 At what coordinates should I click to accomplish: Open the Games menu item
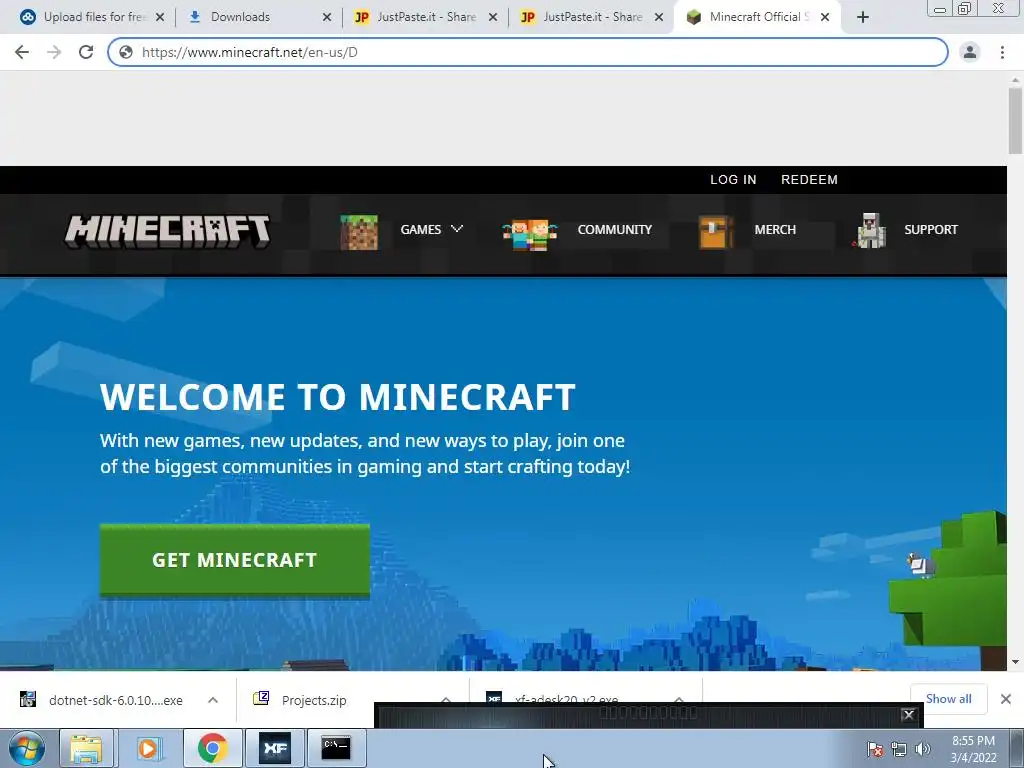(421, 230)
